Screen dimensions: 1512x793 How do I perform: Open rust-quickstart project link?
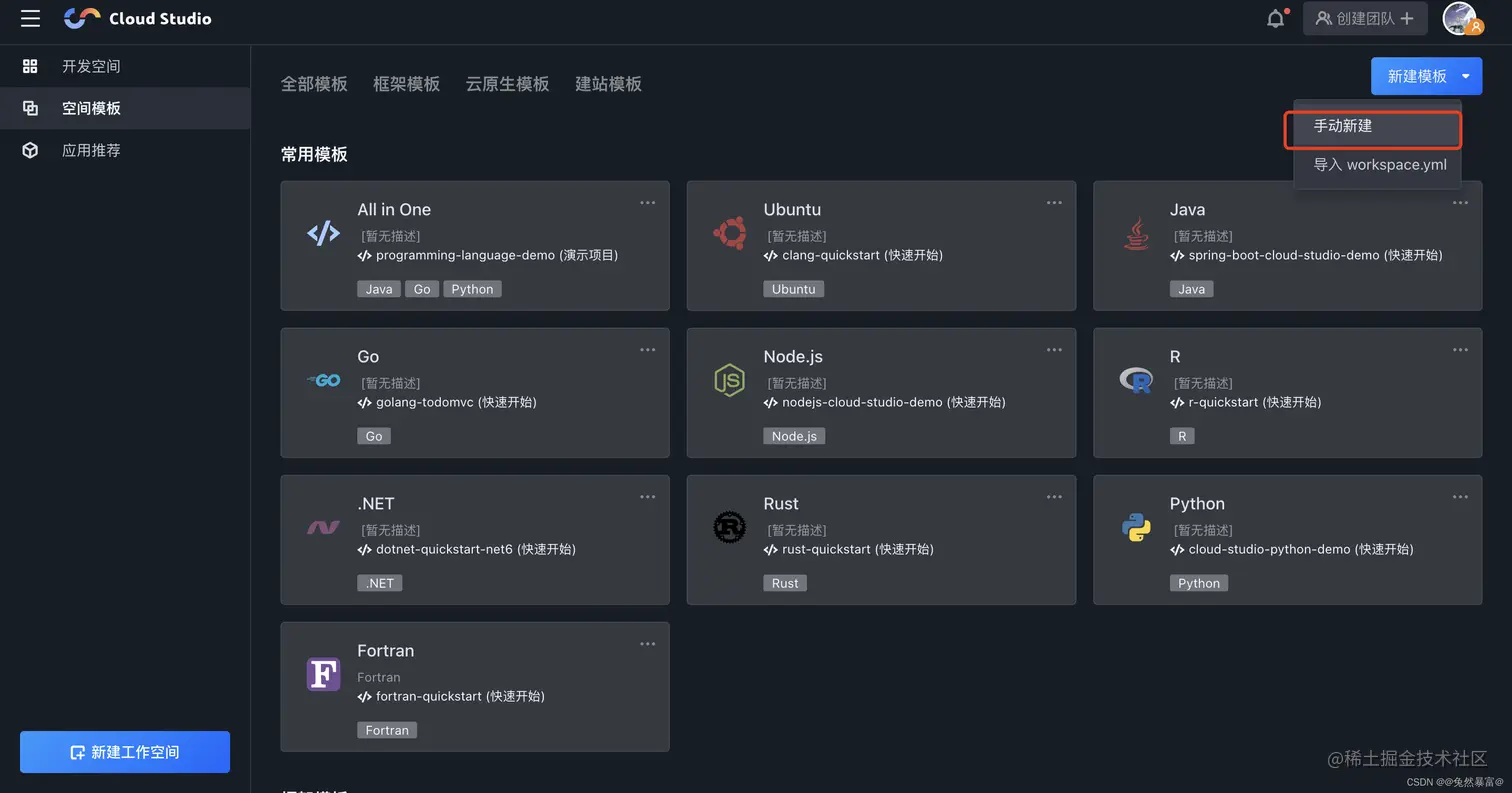click(848, 549)
